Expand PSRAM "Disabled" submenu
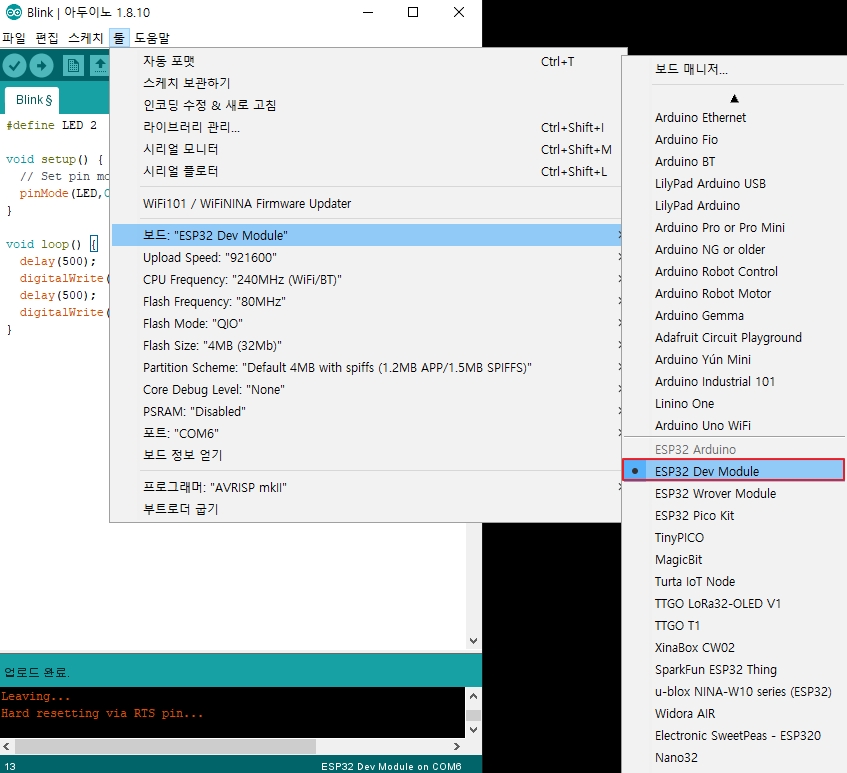847x773 pixels. (x=366, y=412)
